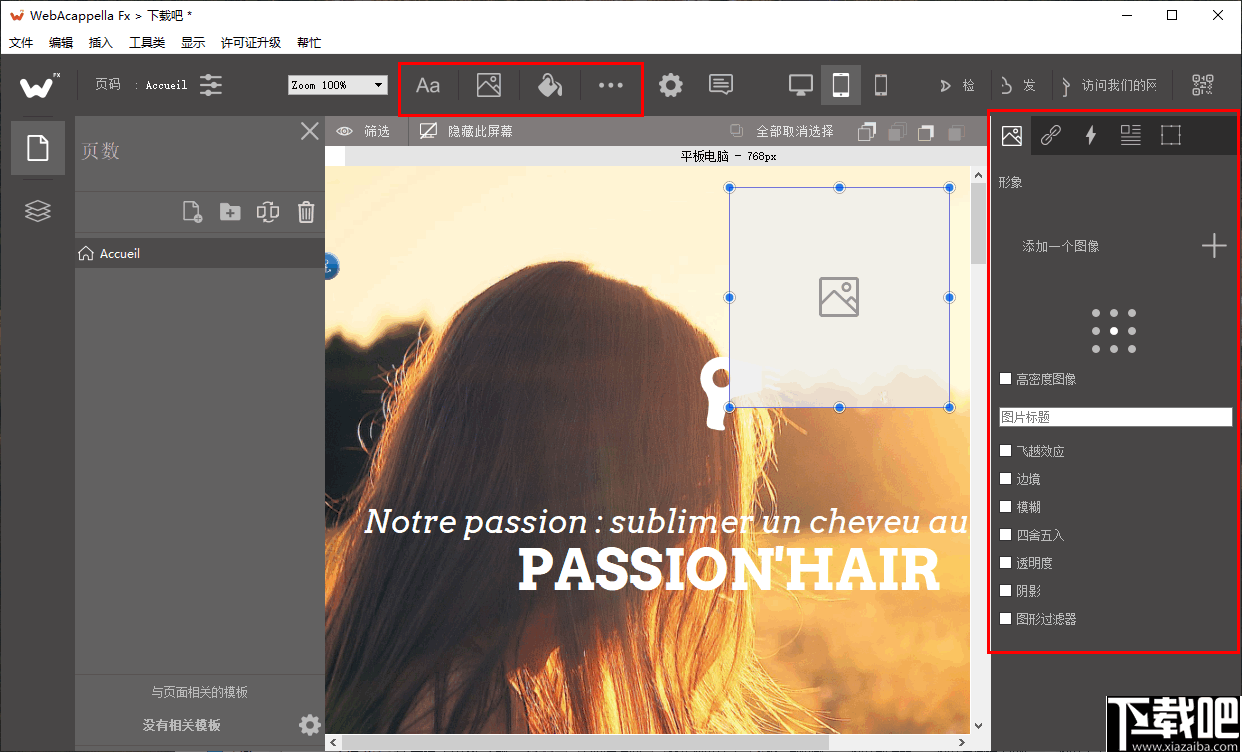
Task: Click the image insert icon in toolbar
Action: (489, 85)
